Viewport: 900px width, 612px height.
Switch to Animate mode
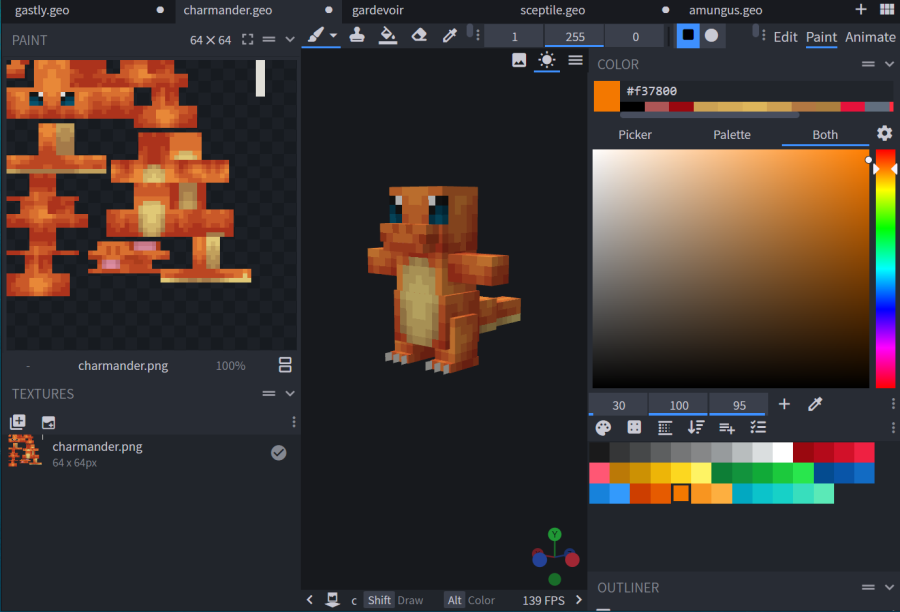870,37
